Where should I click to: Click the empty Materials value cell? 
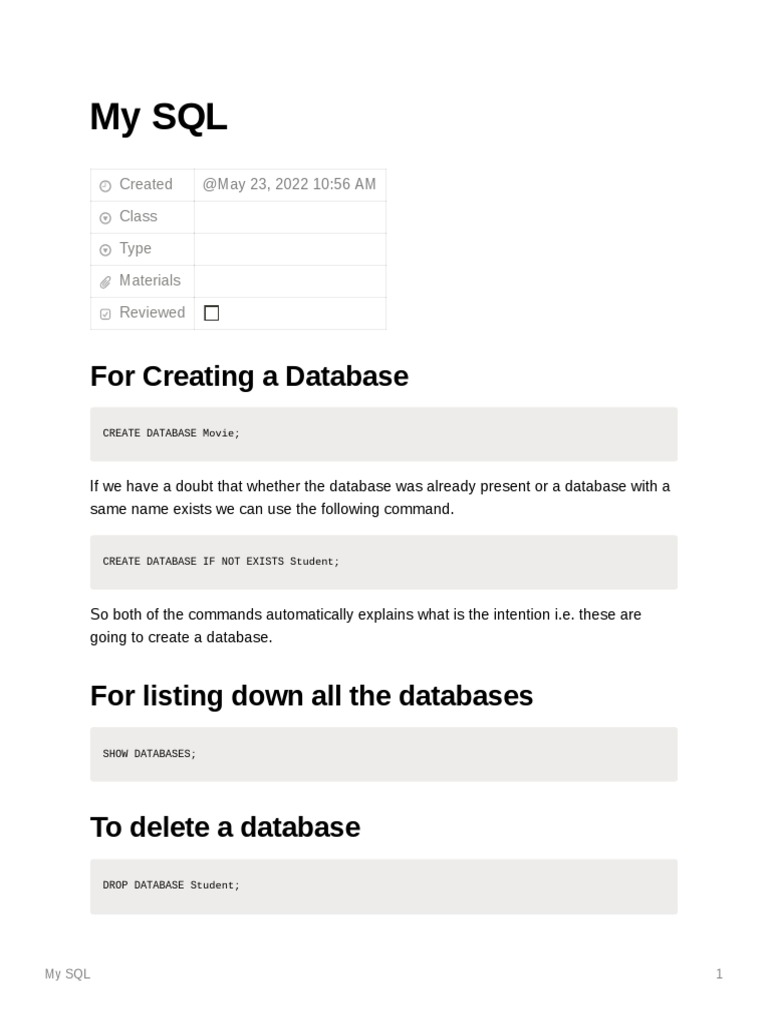(x=289, y=281)
